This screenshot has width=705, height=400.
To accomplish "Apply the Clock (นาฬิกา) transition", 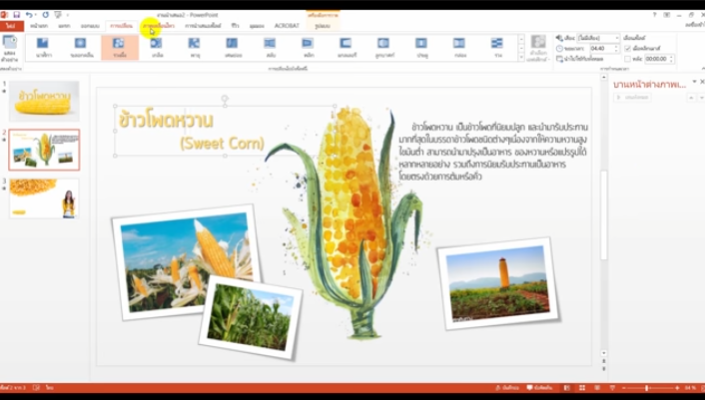I will (x=42, y=48).
